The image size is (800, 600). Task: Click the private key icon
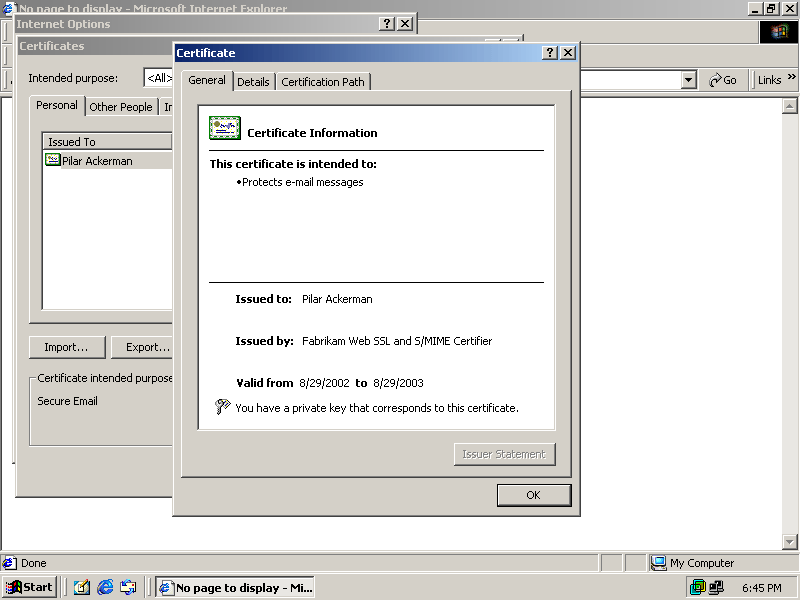[222, 407]
